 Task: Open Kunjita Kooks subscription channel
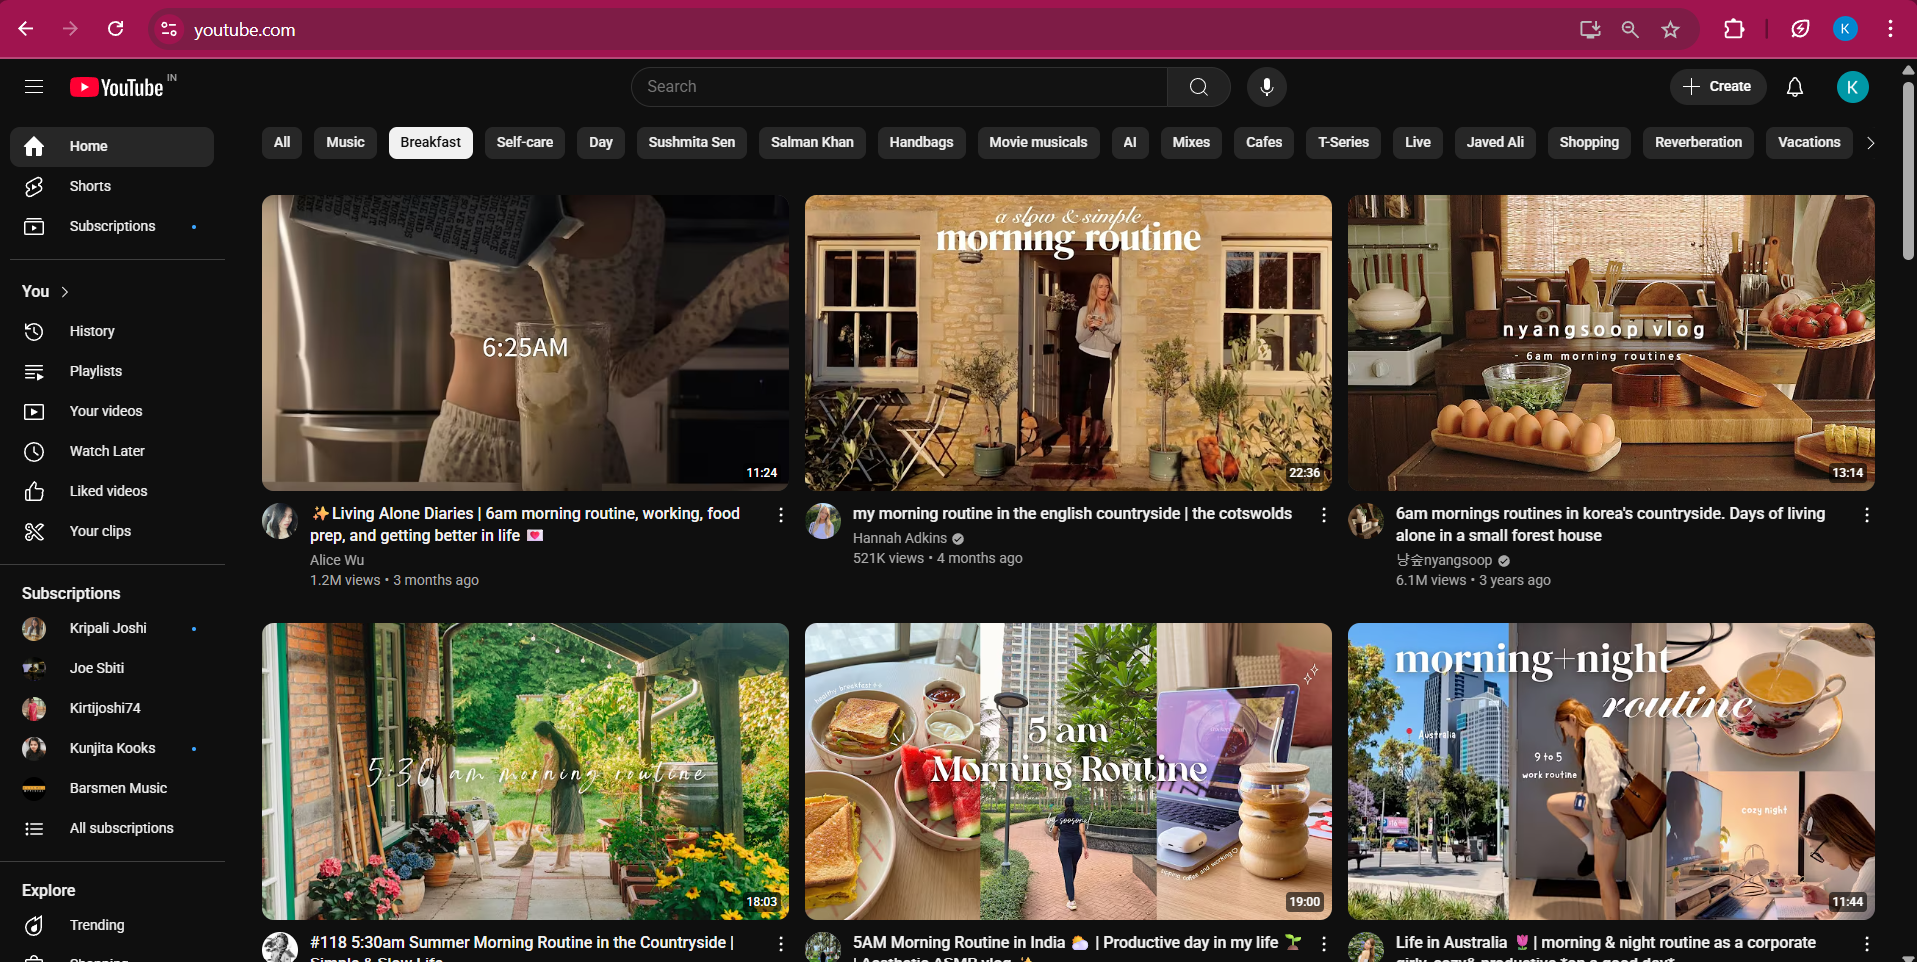[x=112, y=748]
